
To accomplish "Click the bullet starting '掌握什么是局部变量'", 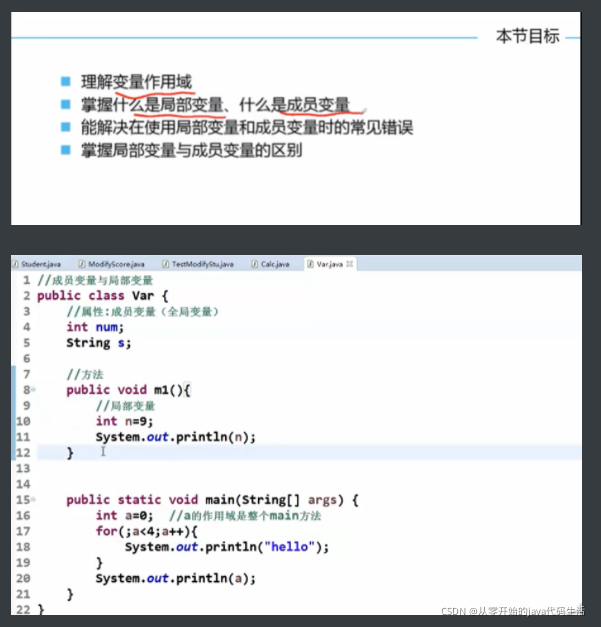I will [216, 105].
